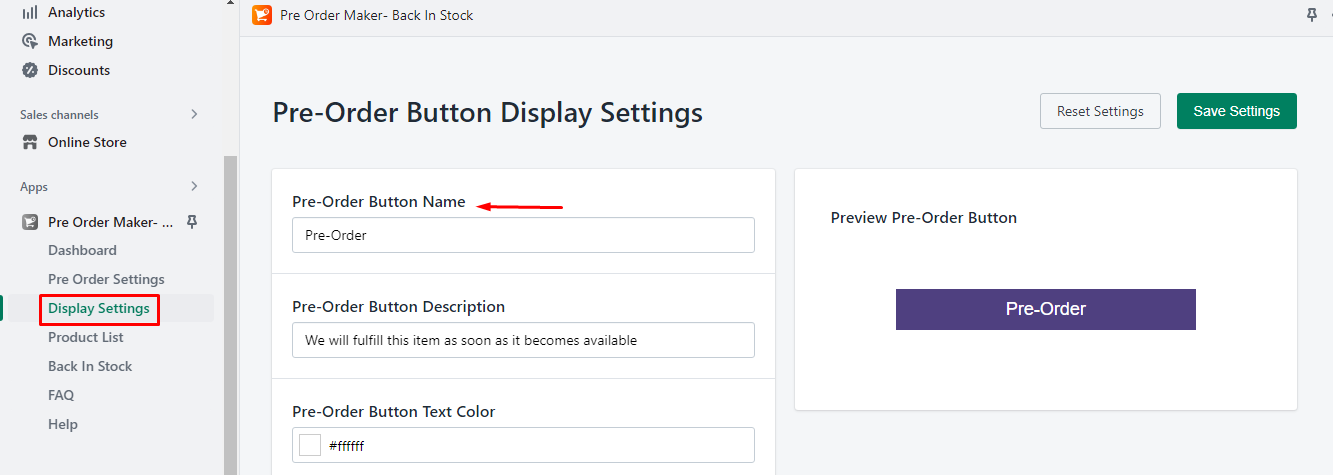Click the Pre Order Maker- sidebar app name
The height and width of the screenshot is (475, 1333).
111,222
